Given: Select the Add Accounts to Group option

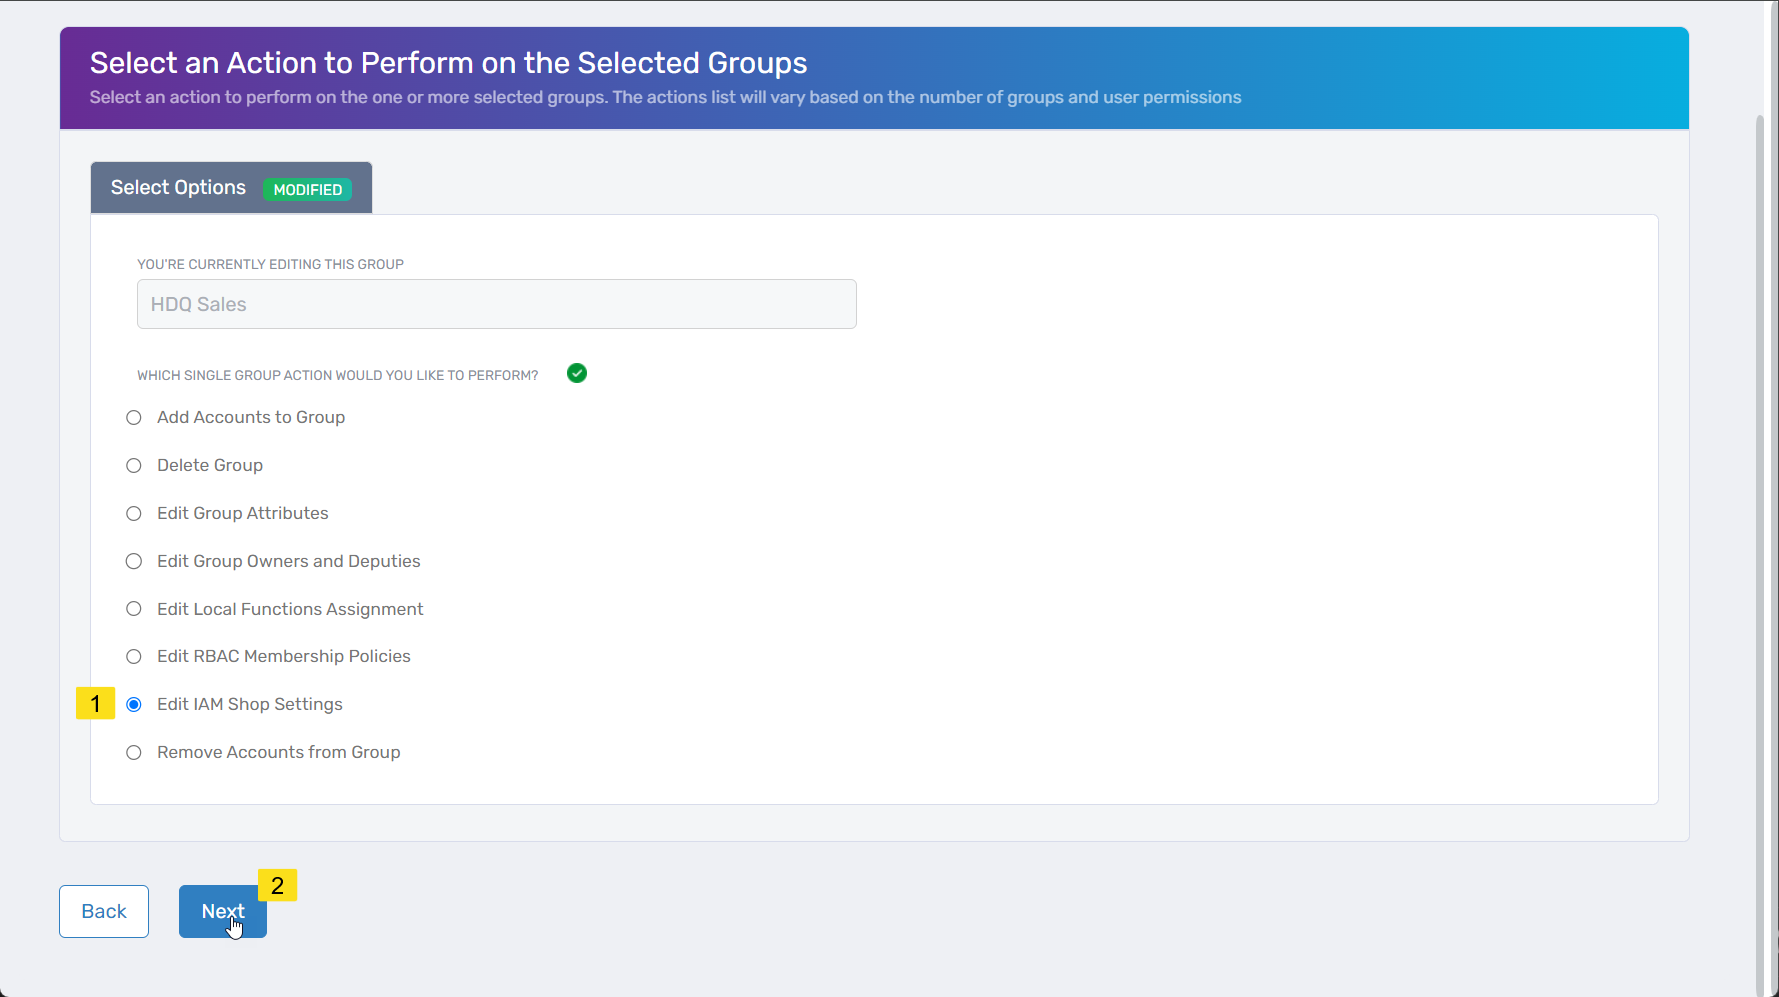Looking at the screenshot, I should 134,418.
